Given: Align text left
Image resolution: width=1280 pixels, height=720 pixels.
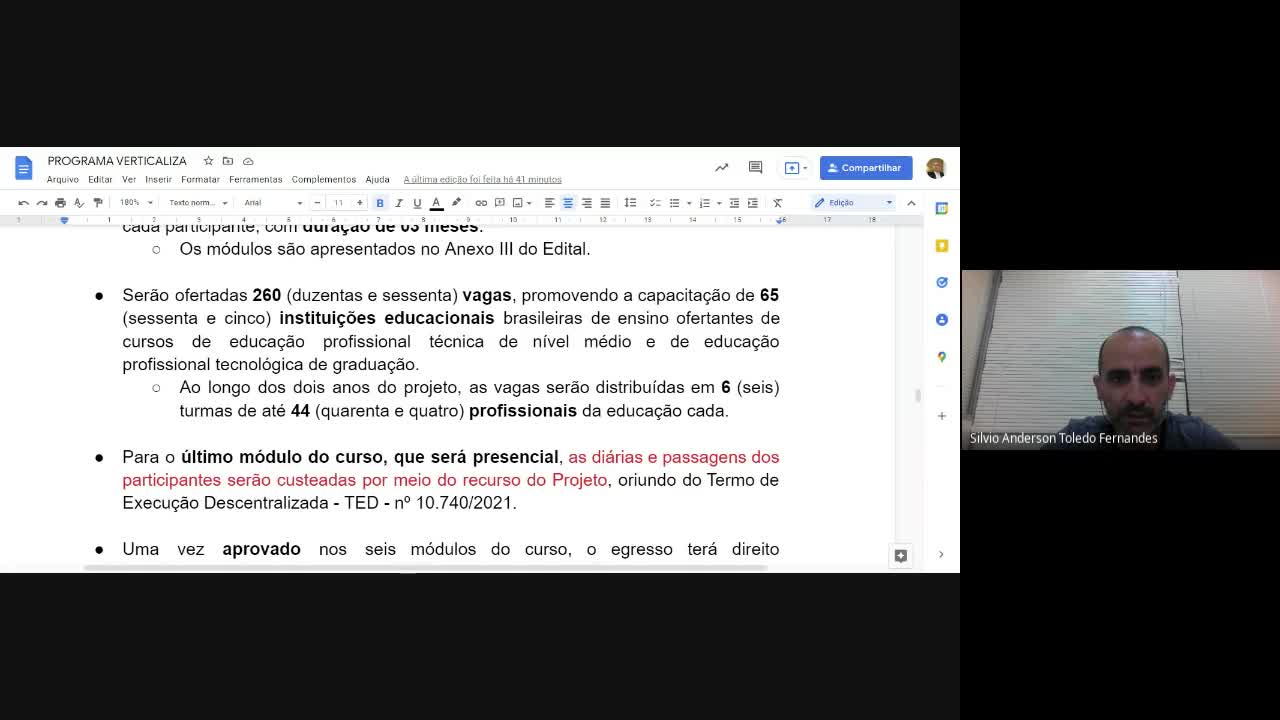Looking at the screenshot, I should click(x=549, y=203).
